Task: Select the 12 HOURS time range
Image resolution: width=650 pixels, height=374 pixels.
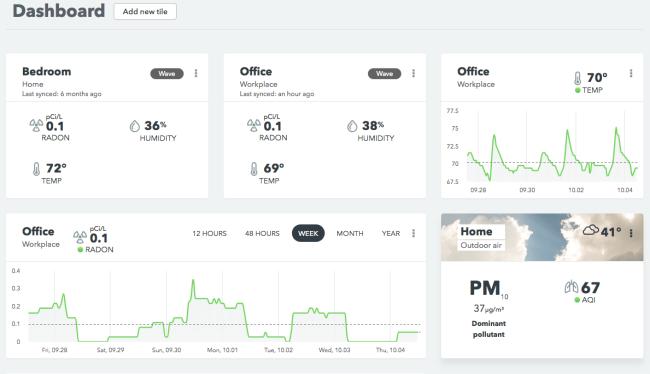Action: (209, 233)
